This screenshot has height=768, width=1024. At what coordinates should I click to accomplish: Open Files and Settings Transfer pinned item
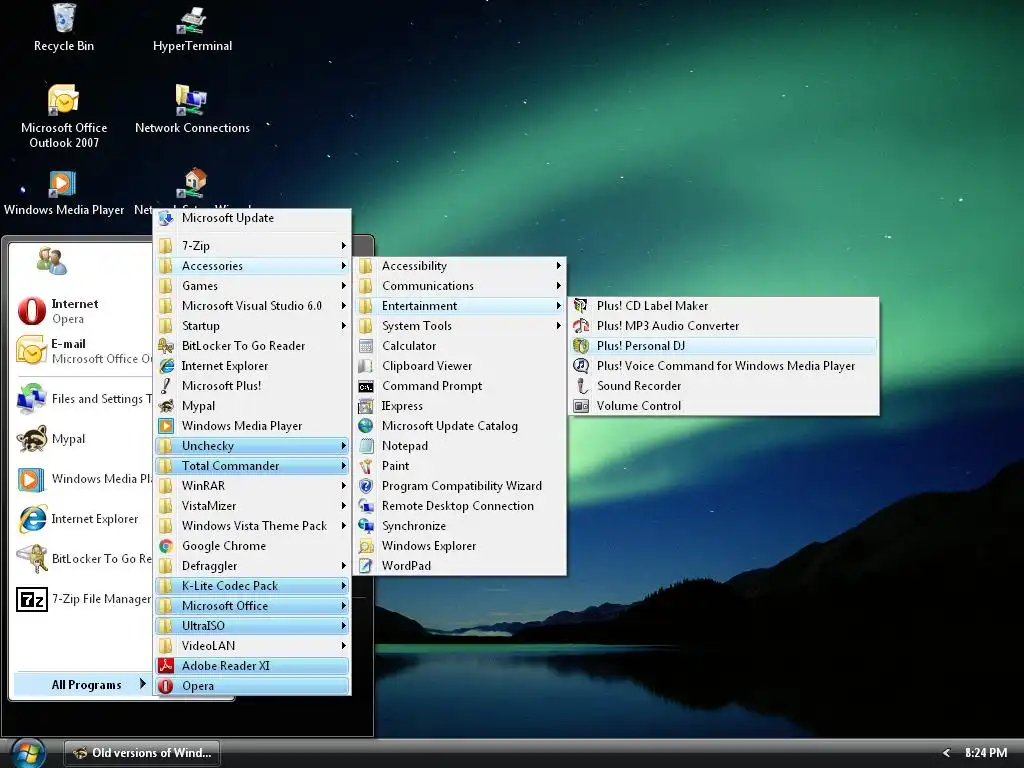click(83, 399)
